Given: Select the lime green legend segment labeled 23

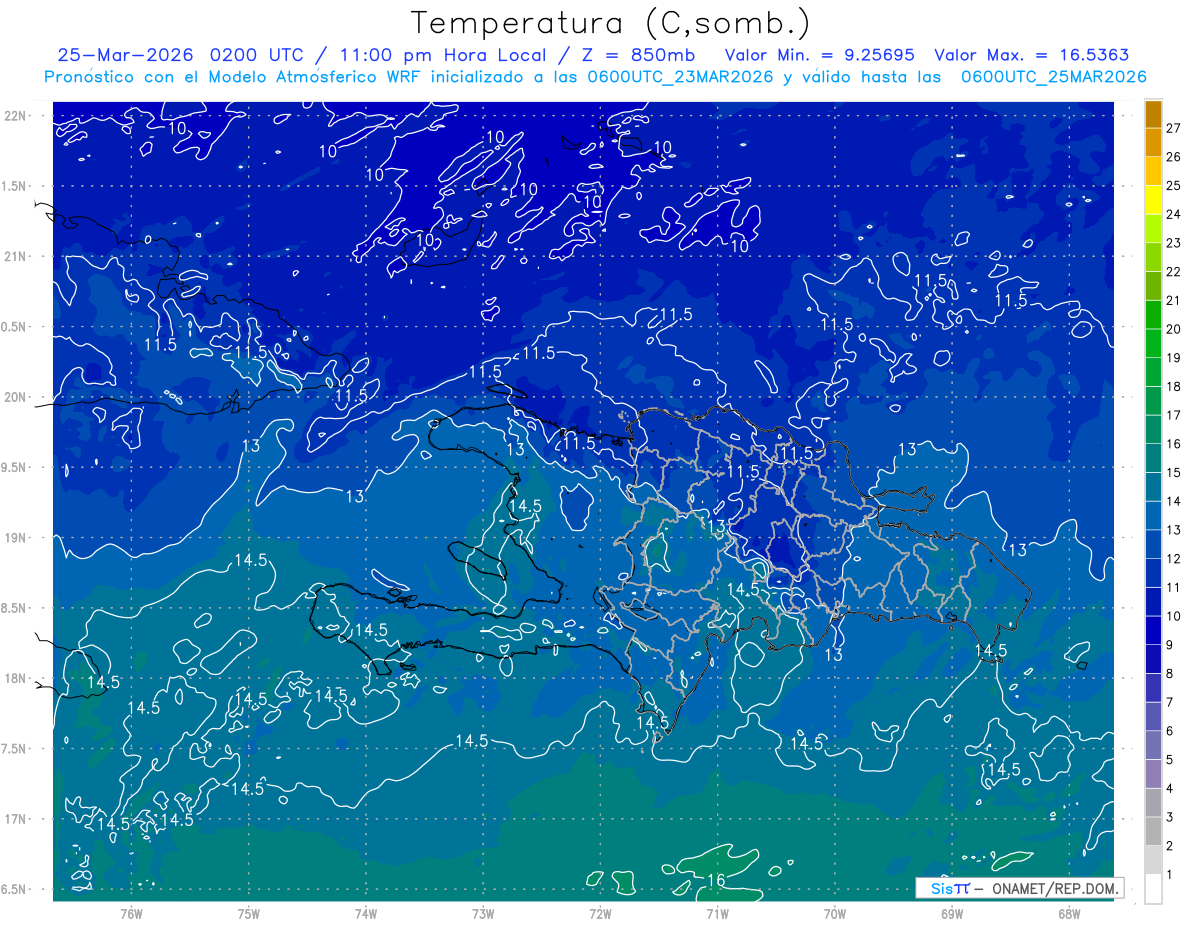Looking at the screenshot, I should click(1153, 257).
